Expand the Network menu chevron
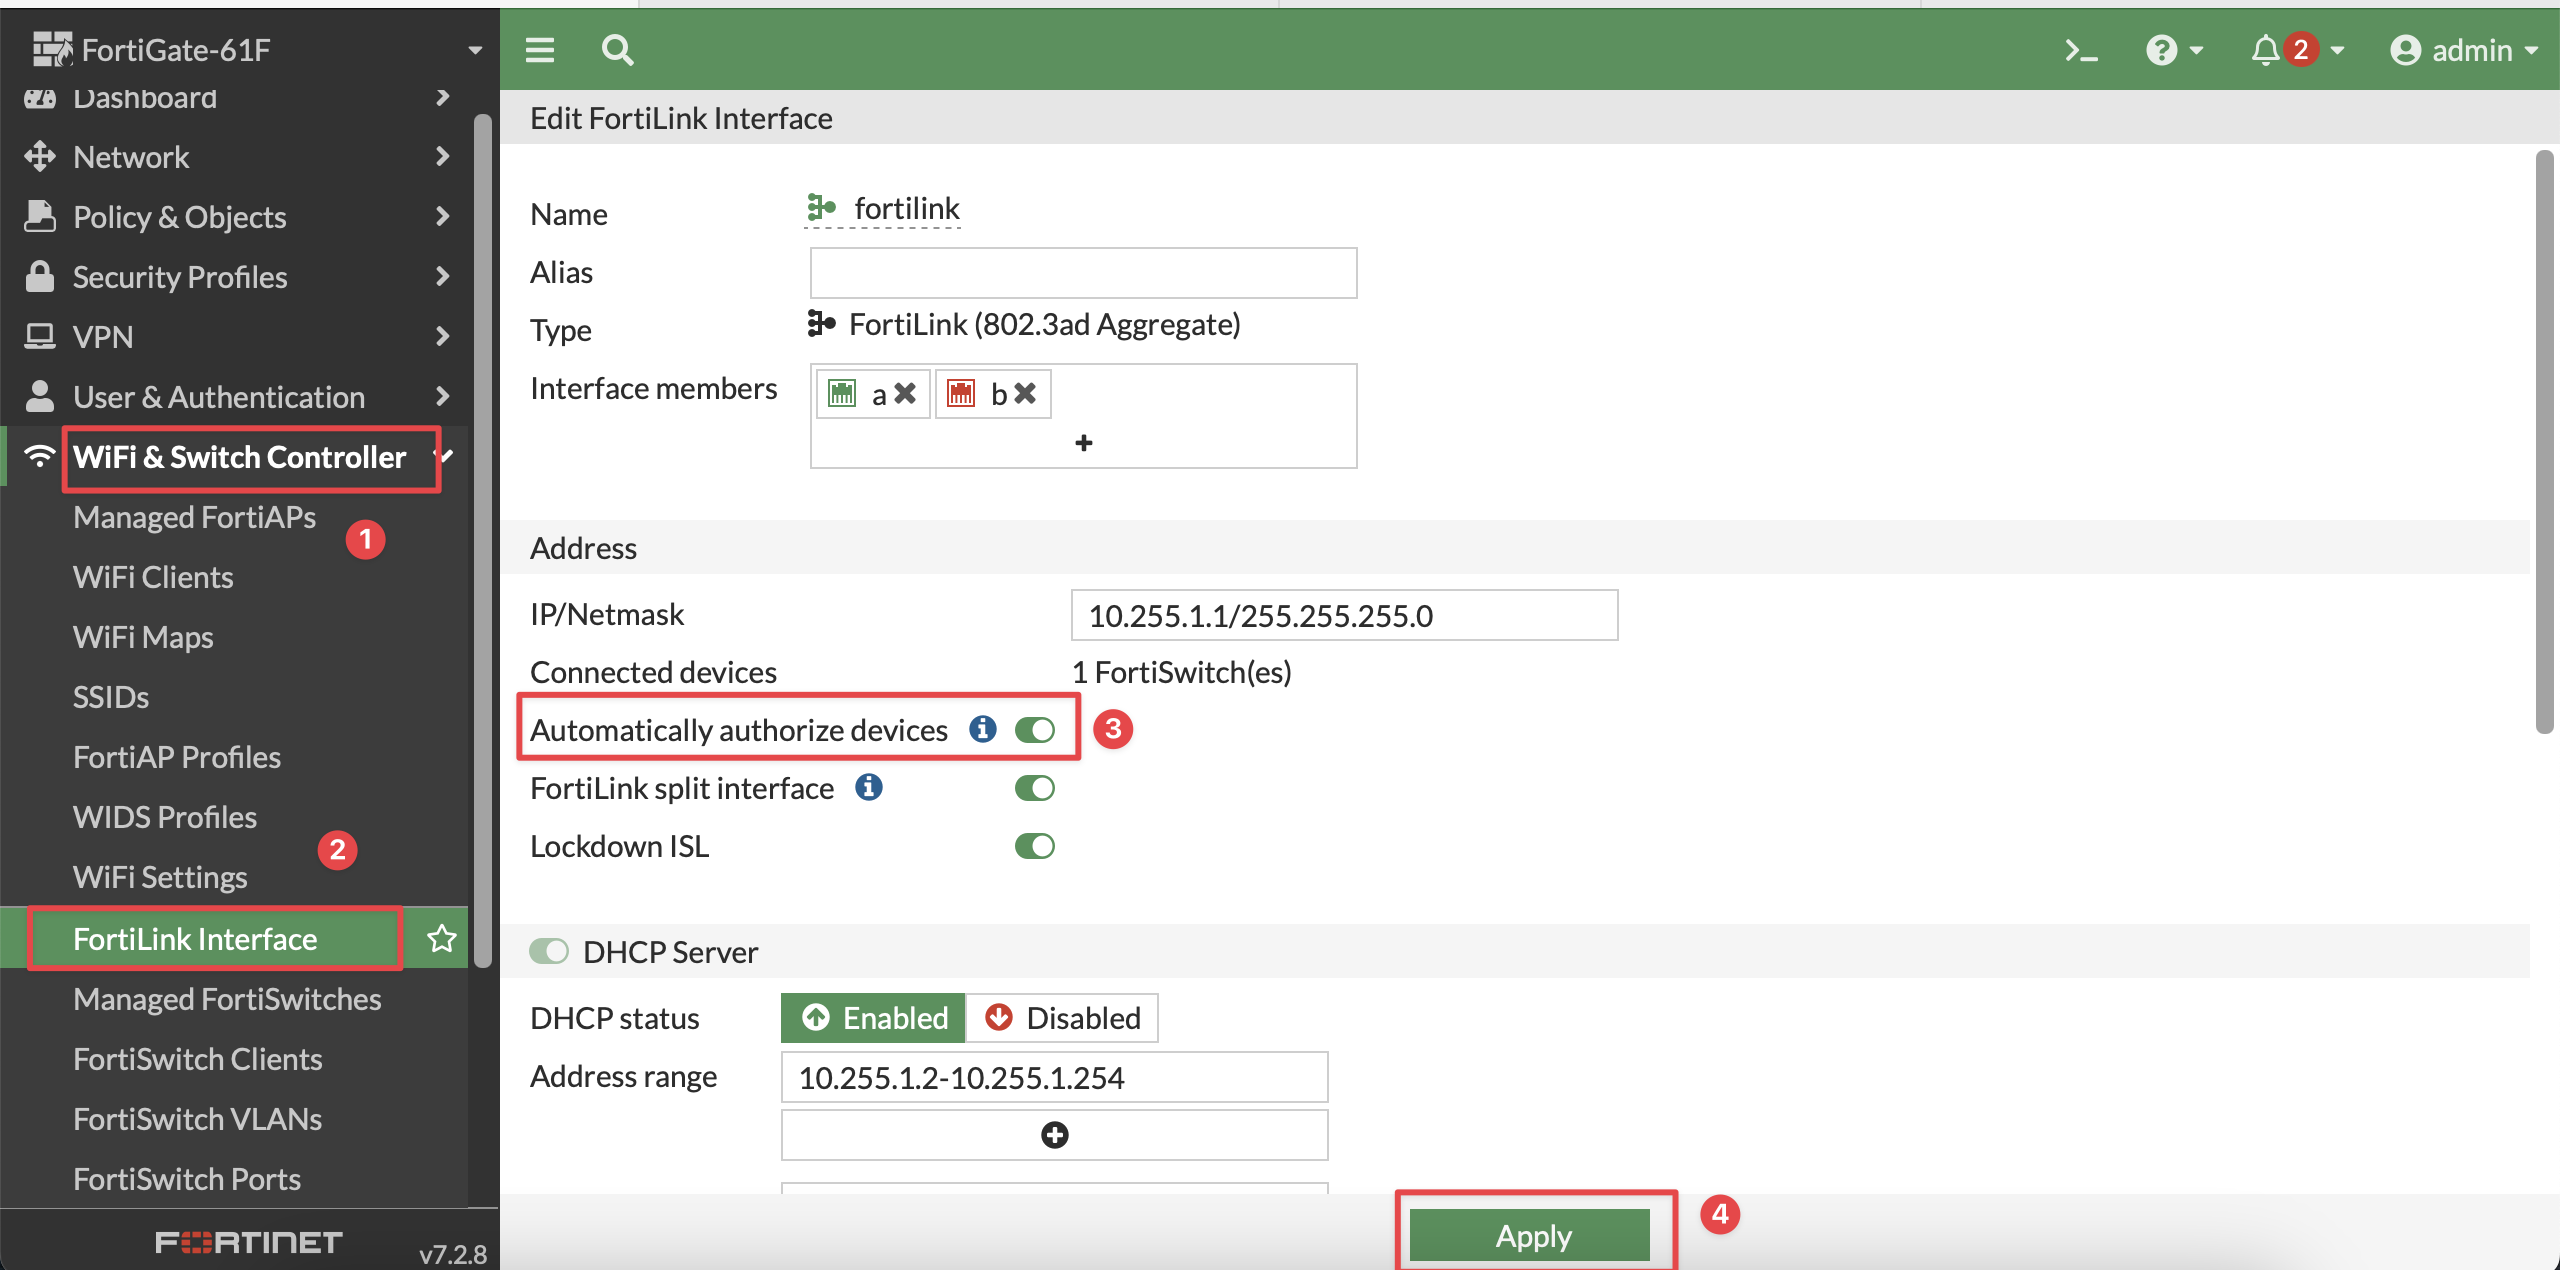Viewport: 2560px width, 1270px height. click(443, 156)
